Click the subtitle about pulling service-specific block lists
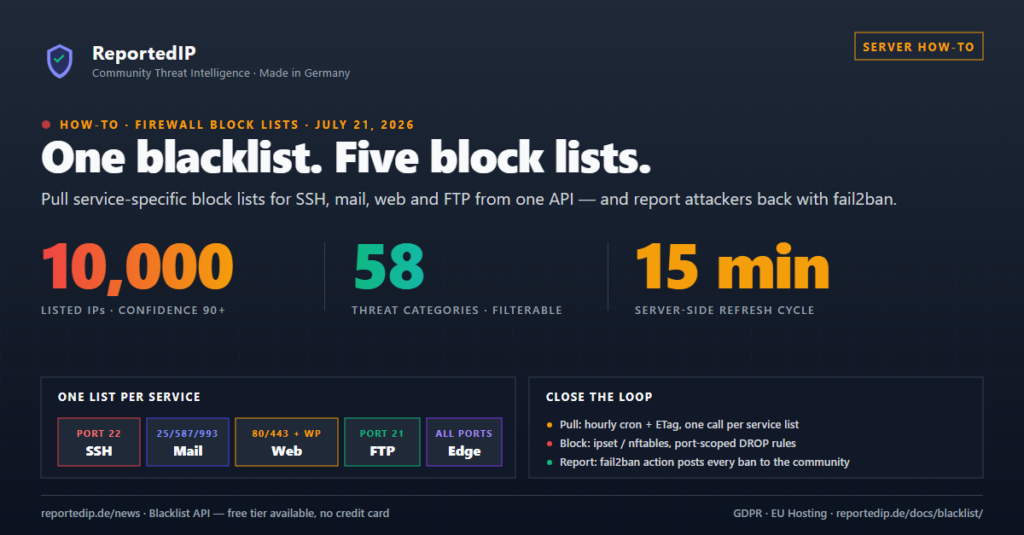1024x535 pixels. pyautogui.click(x=469, y=199)
